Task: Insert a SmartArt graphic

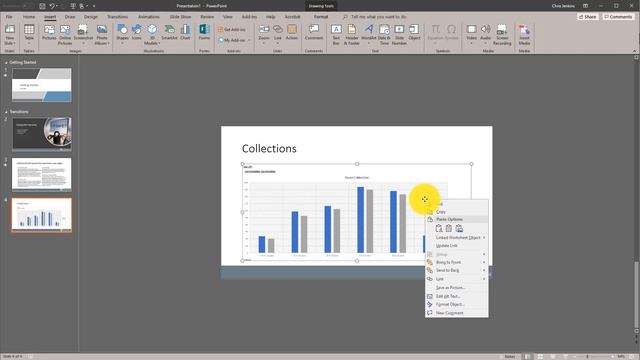Action: click(169, 33)
